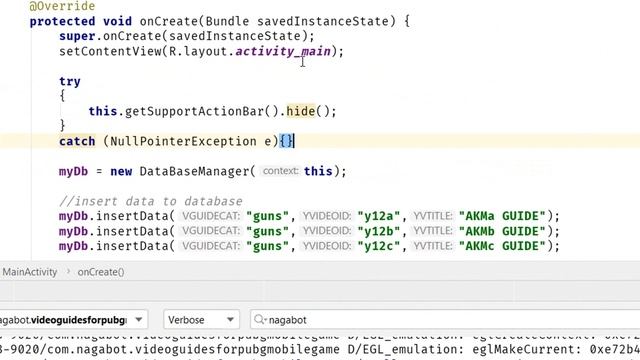
Task: Click activity_main layout reference
Action: (283, 51)
